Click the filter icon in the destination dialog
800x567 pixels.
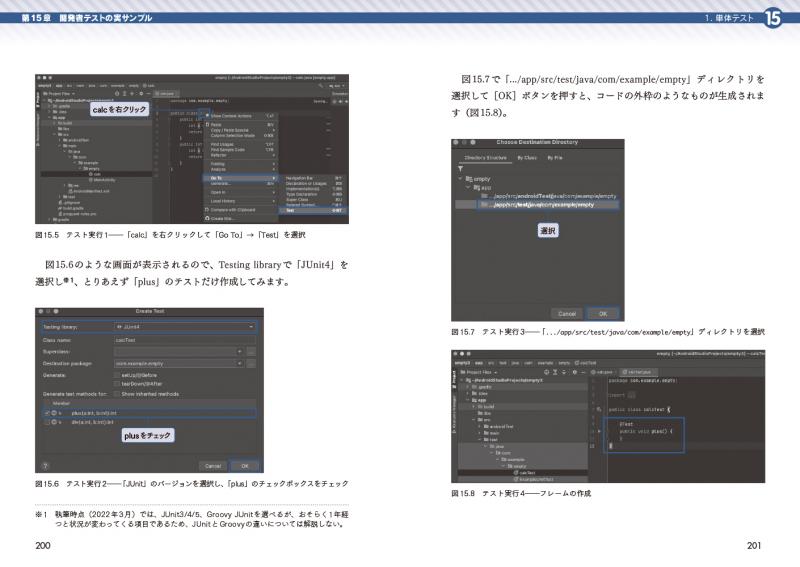(460, 169)
